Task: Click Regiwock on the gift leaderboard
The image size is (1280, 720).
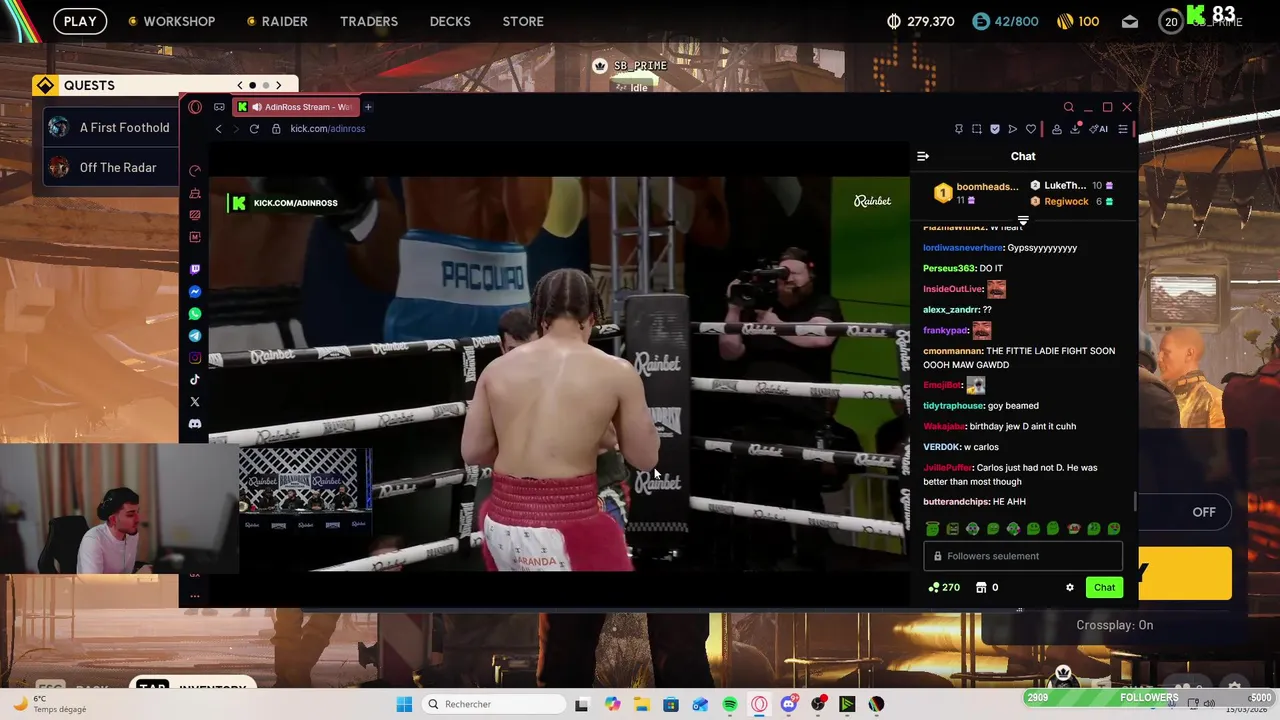Action: click(1066, 201)
